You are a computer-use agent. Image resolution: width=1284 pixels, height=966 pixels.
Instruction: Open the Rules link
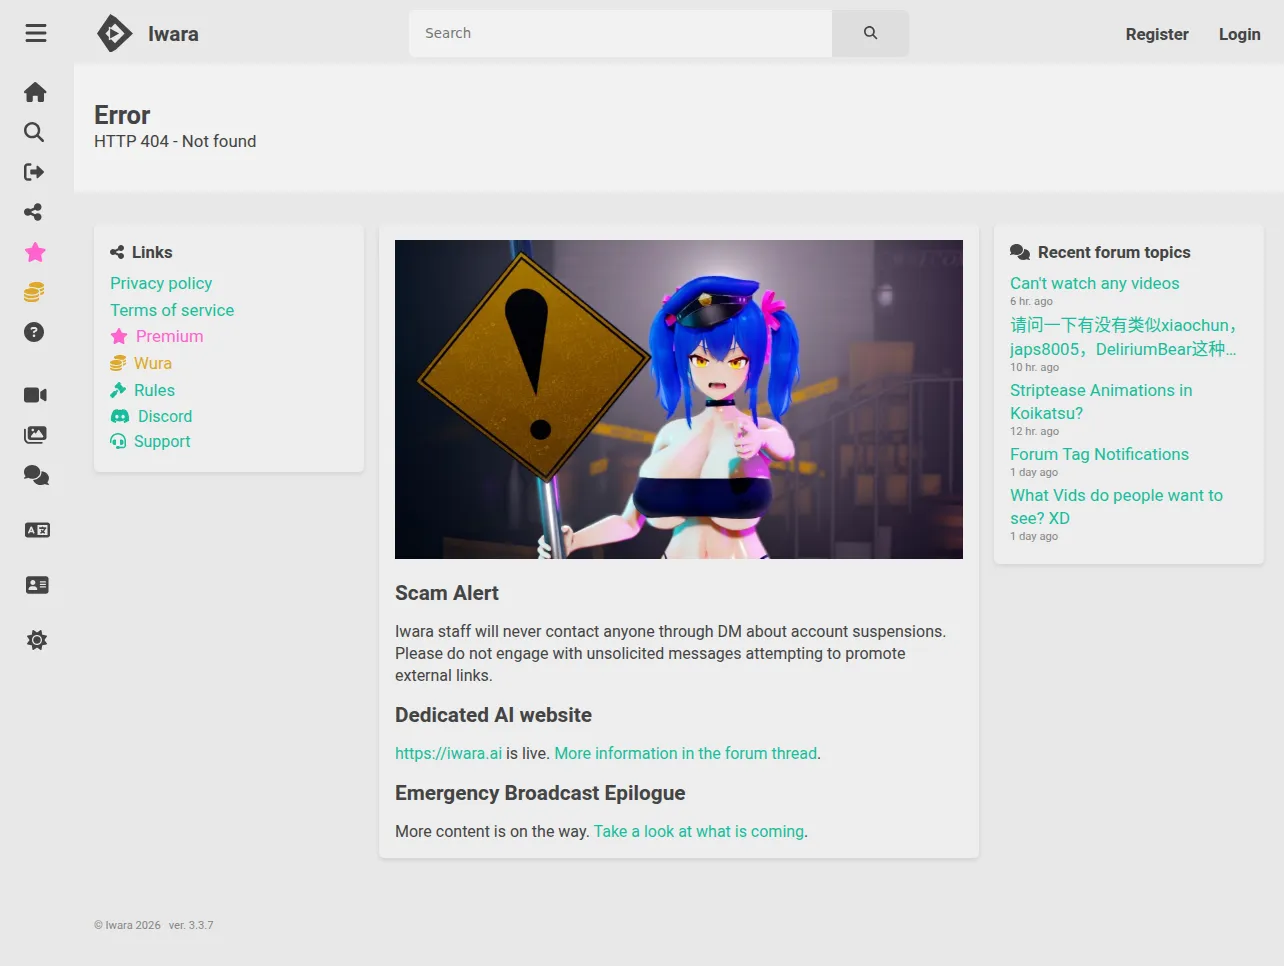142,390
